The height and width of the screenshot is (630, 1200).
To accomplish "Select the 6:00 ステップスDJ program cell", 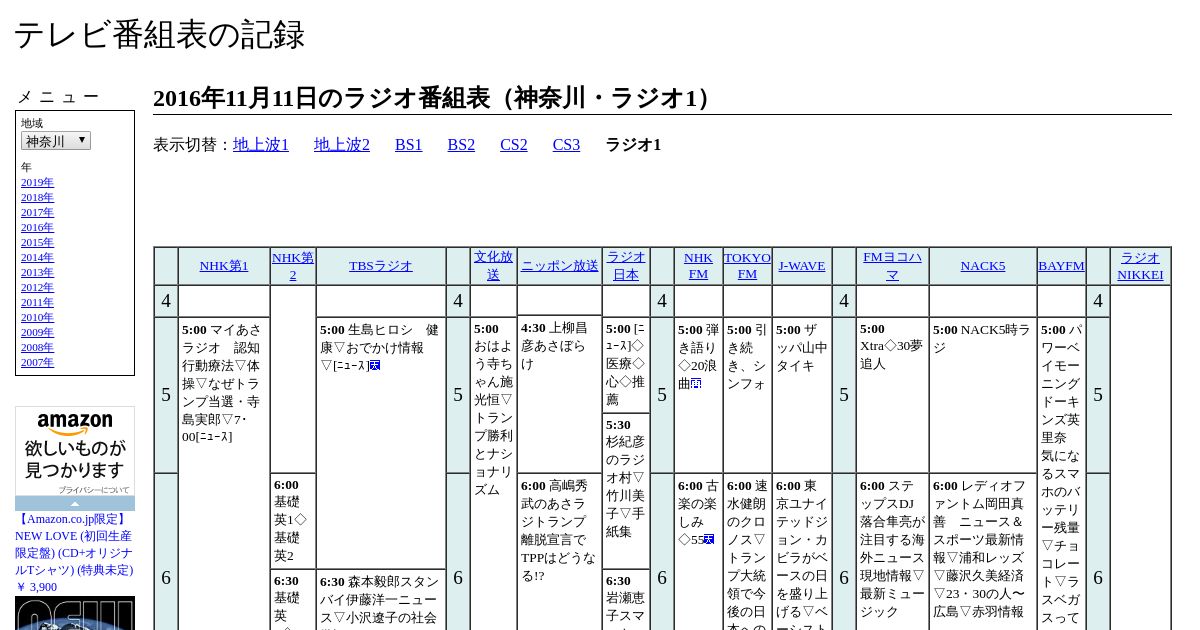I will pyautogui.click(x=893, y=552).
